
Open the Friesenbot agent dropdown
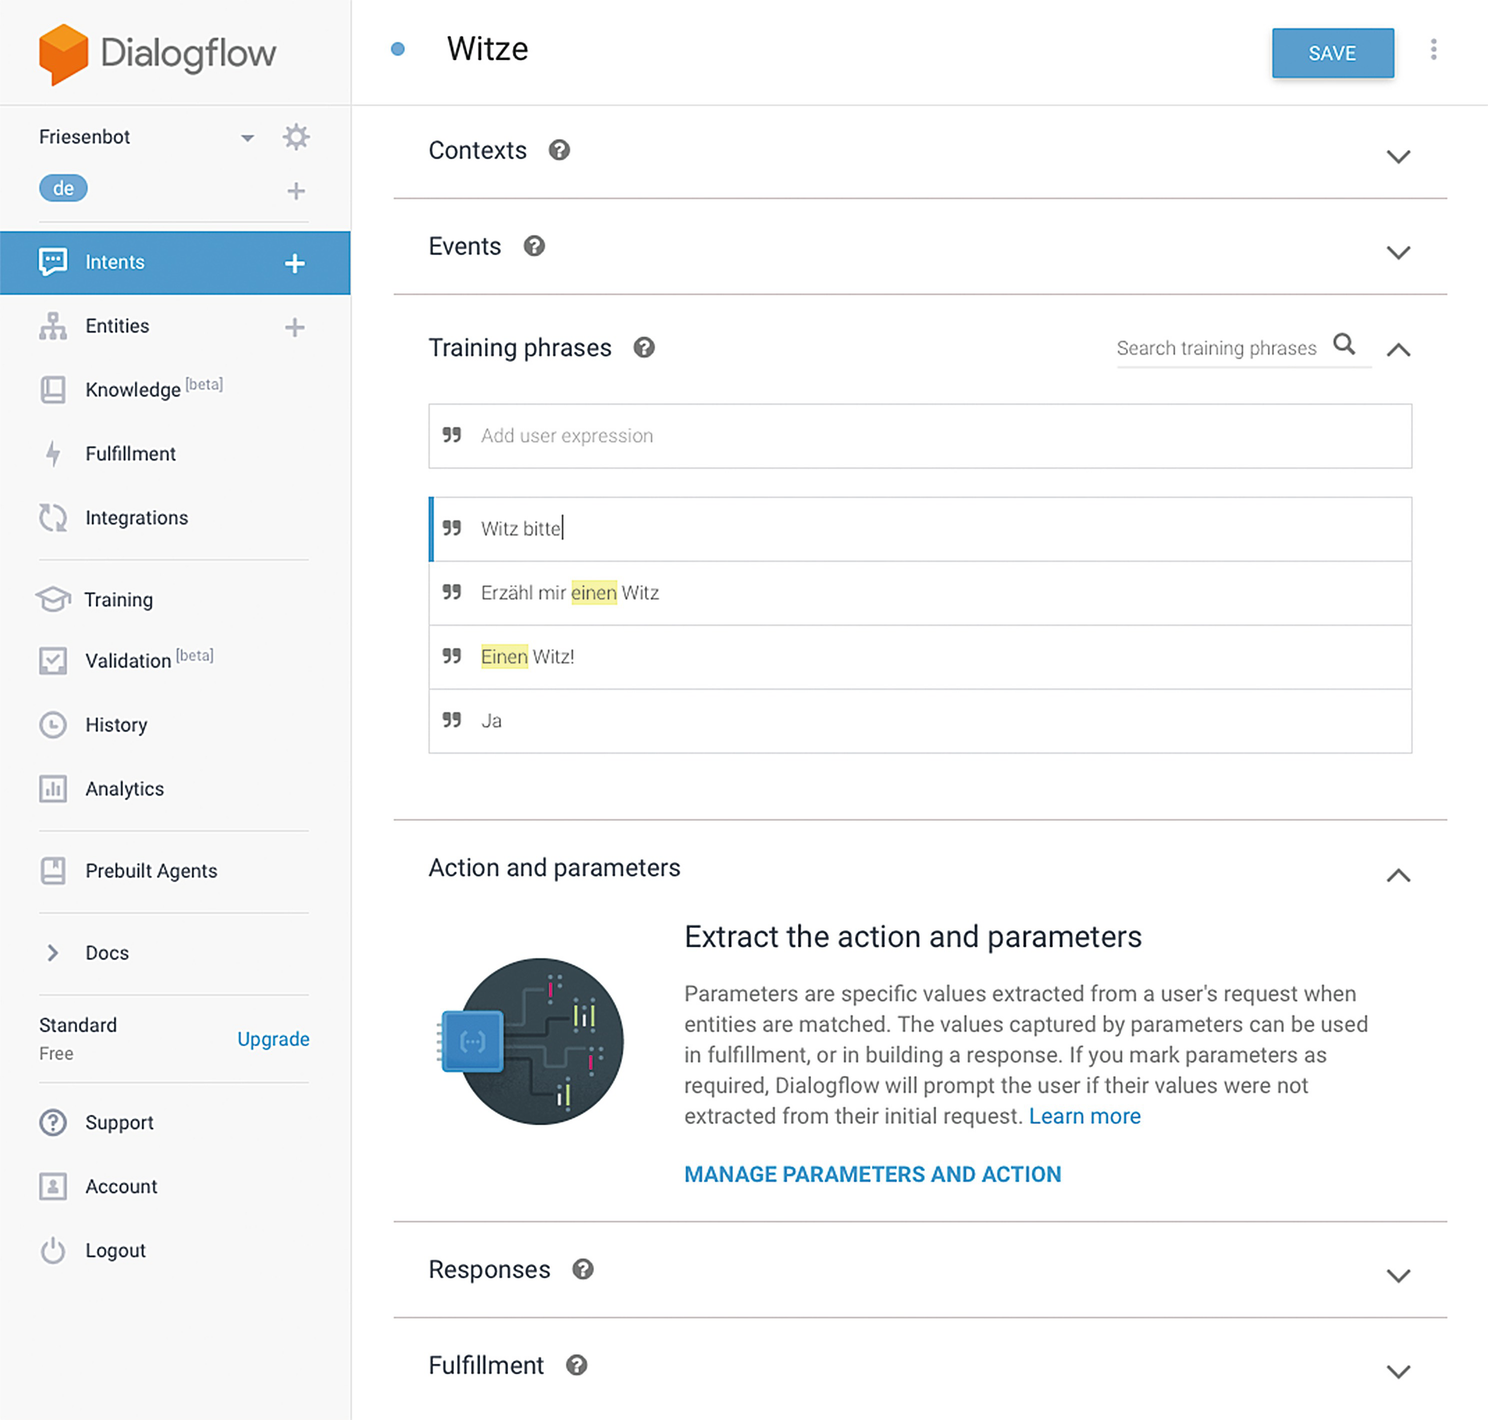tap(247, 138)
